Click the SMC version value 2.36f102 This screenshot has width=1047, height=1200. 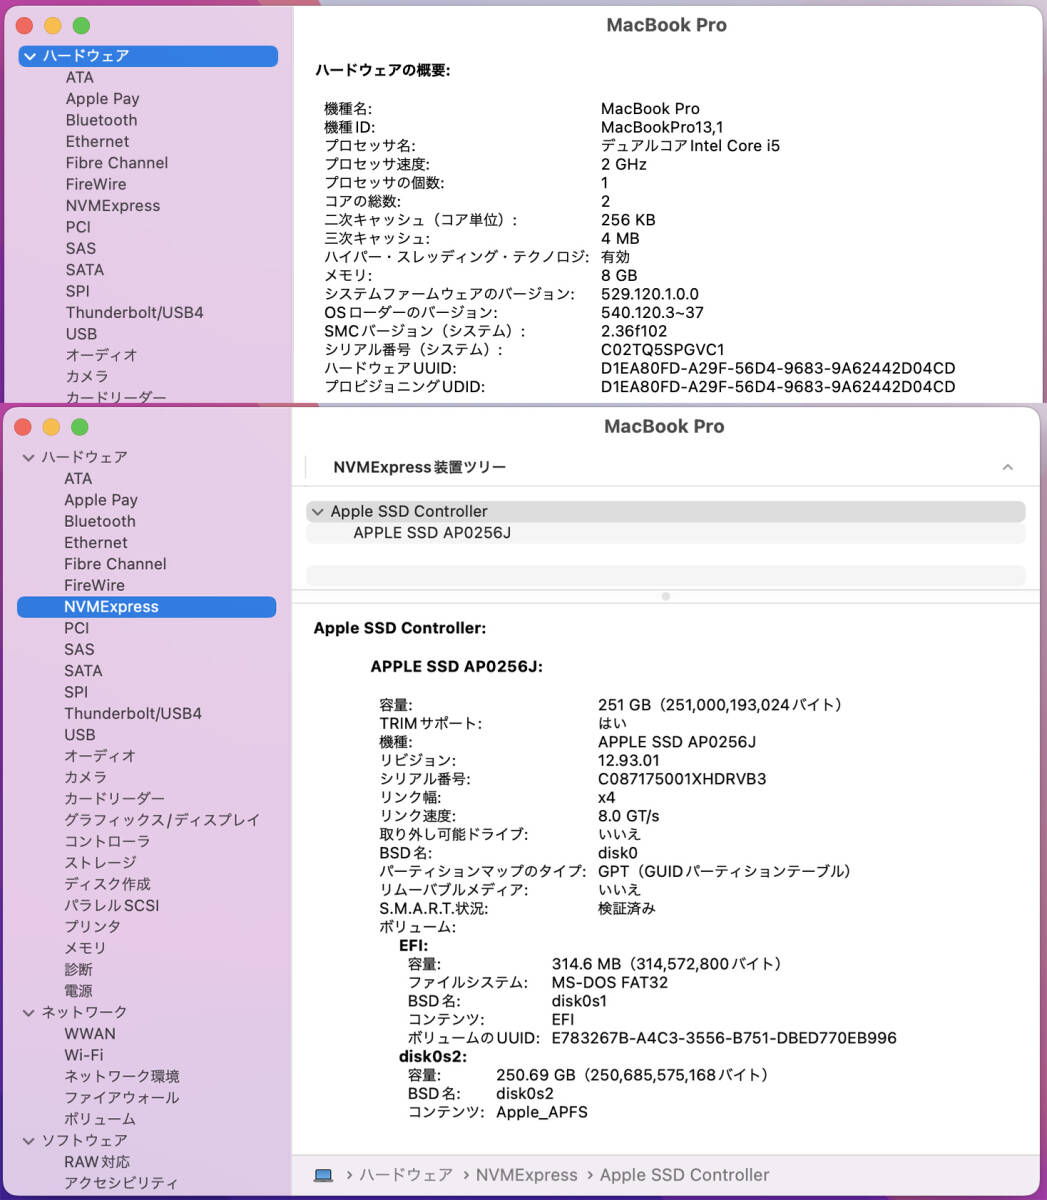tap(634, 331)
